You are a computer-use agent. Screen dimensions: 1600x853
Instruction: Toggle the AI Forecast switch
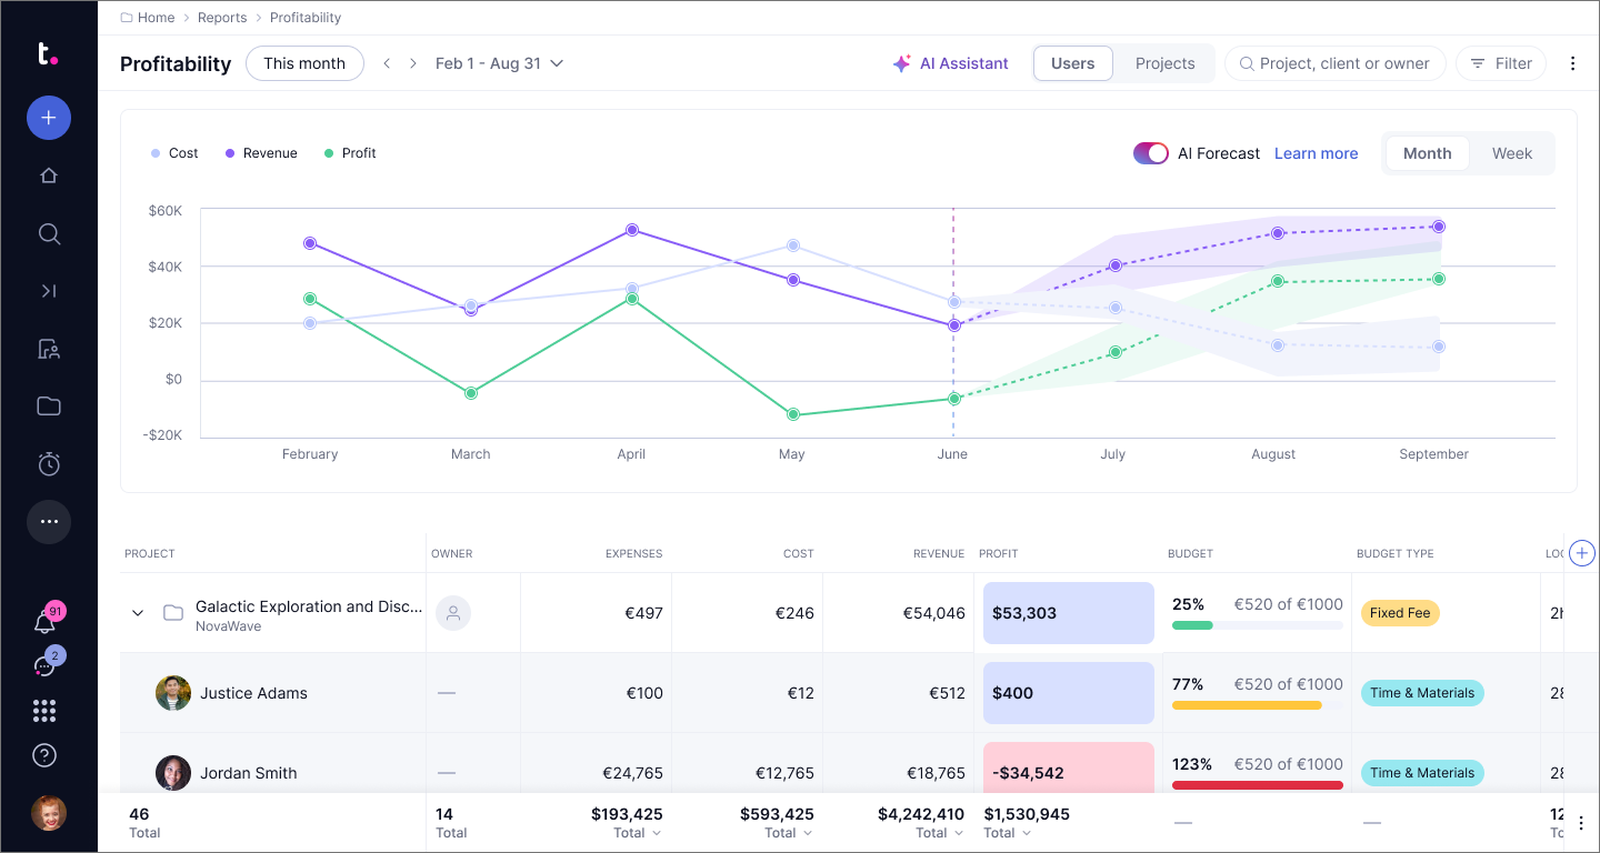[1150, 153]
